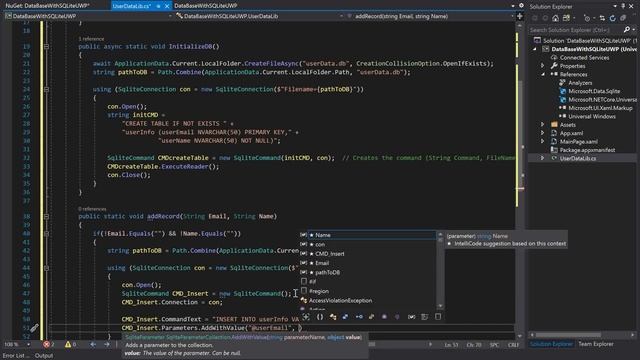Screen dimensions: 640x360
Task: Open the Error List tab at bottom
Action: [x=16, y=356]
